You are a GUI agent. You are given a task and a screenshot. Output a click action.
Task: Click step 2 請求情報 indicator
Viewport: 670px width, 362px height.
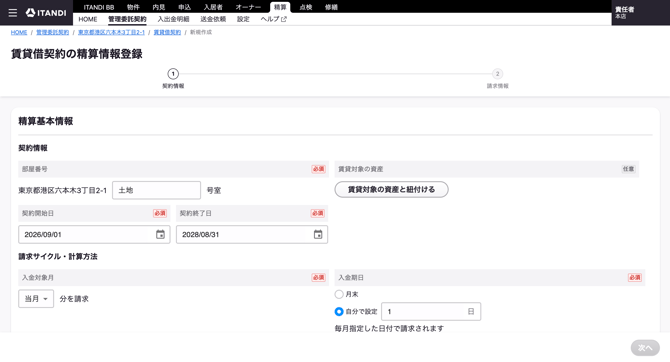coord(497,78)
